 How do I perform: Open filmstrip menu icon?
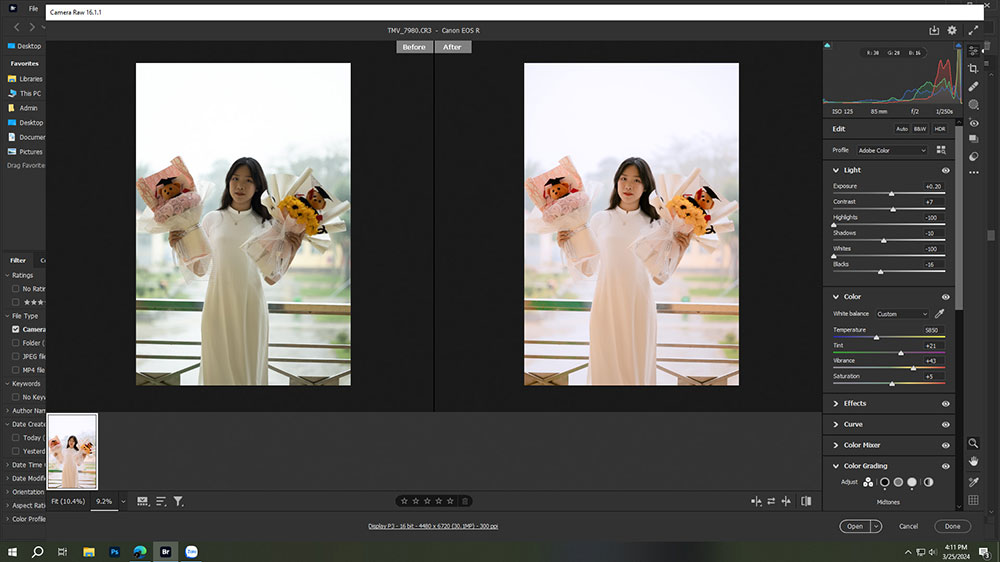coord(142,501)
